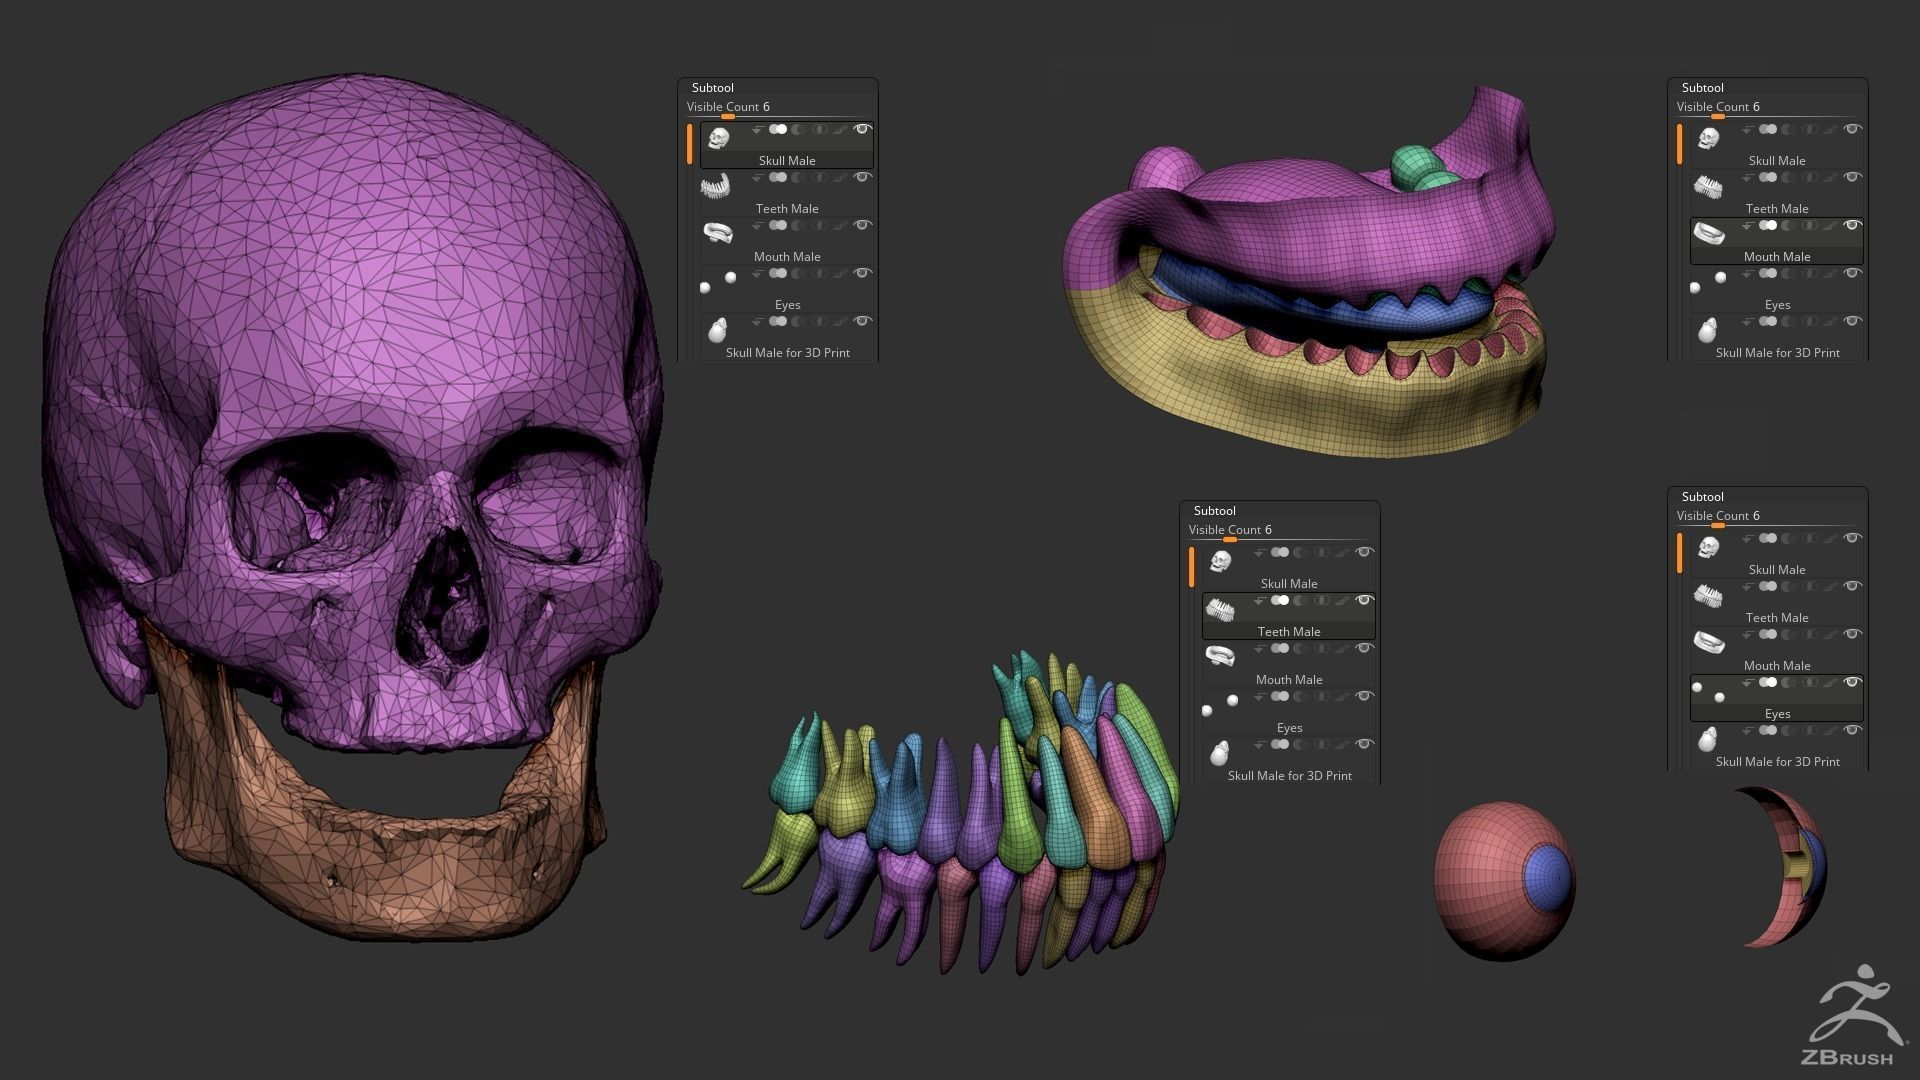Viewport: 1920px width, 1080px height.
Task: Set Teeth Male subtract mode in Teeth-selected panel
Action: pyautogui.click(x=1300, y=600)
